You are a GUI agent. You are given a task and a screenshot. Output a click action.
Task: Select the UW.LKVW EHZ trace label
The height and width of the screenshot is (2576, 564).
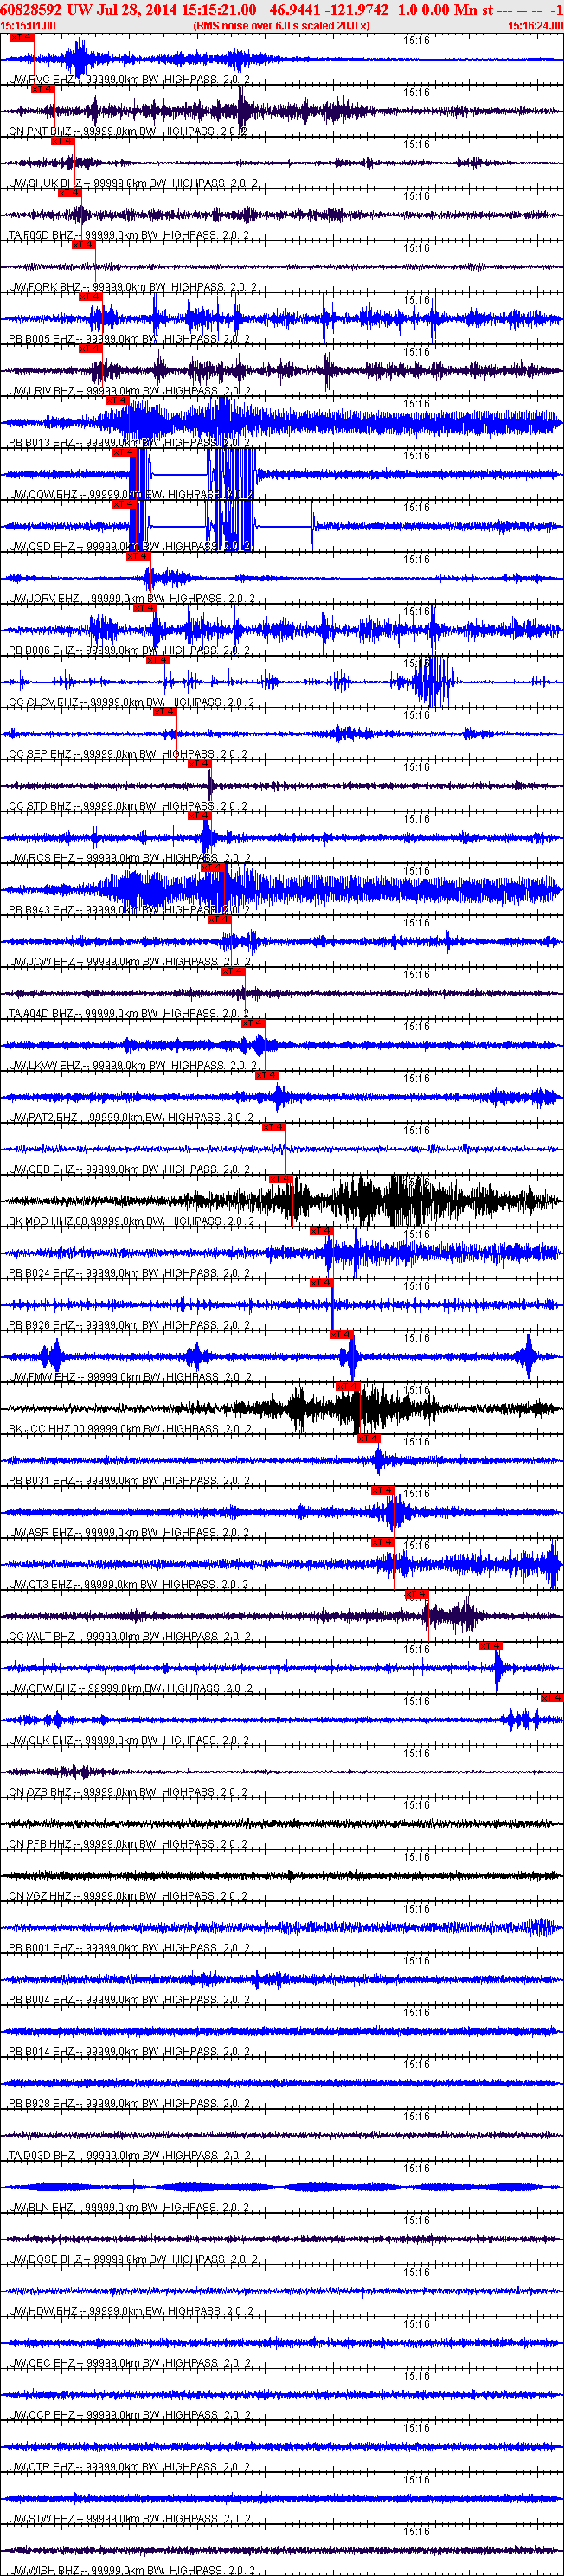[x=133, y=1067]
